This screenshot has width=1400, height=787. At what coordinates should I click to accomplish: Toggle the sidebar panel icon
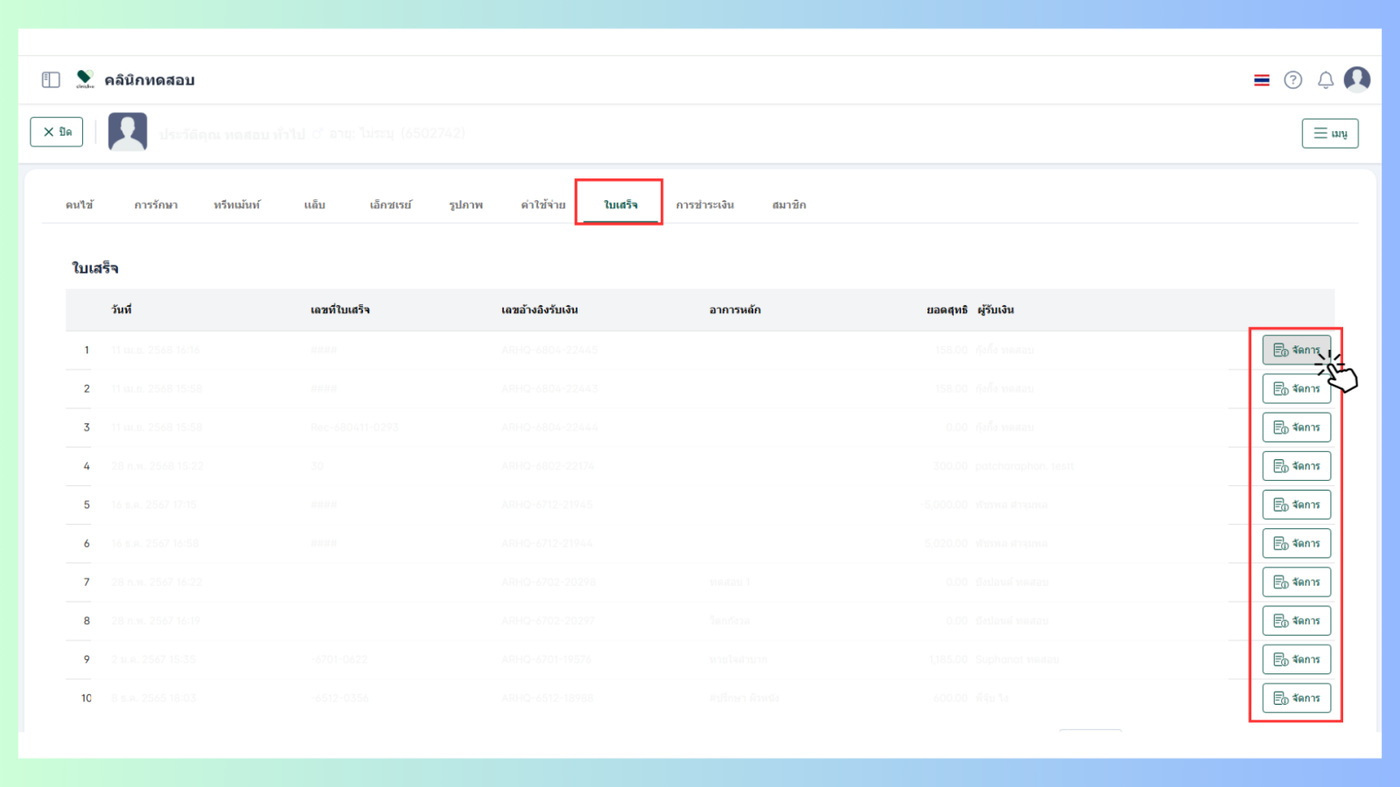(51, 80)
